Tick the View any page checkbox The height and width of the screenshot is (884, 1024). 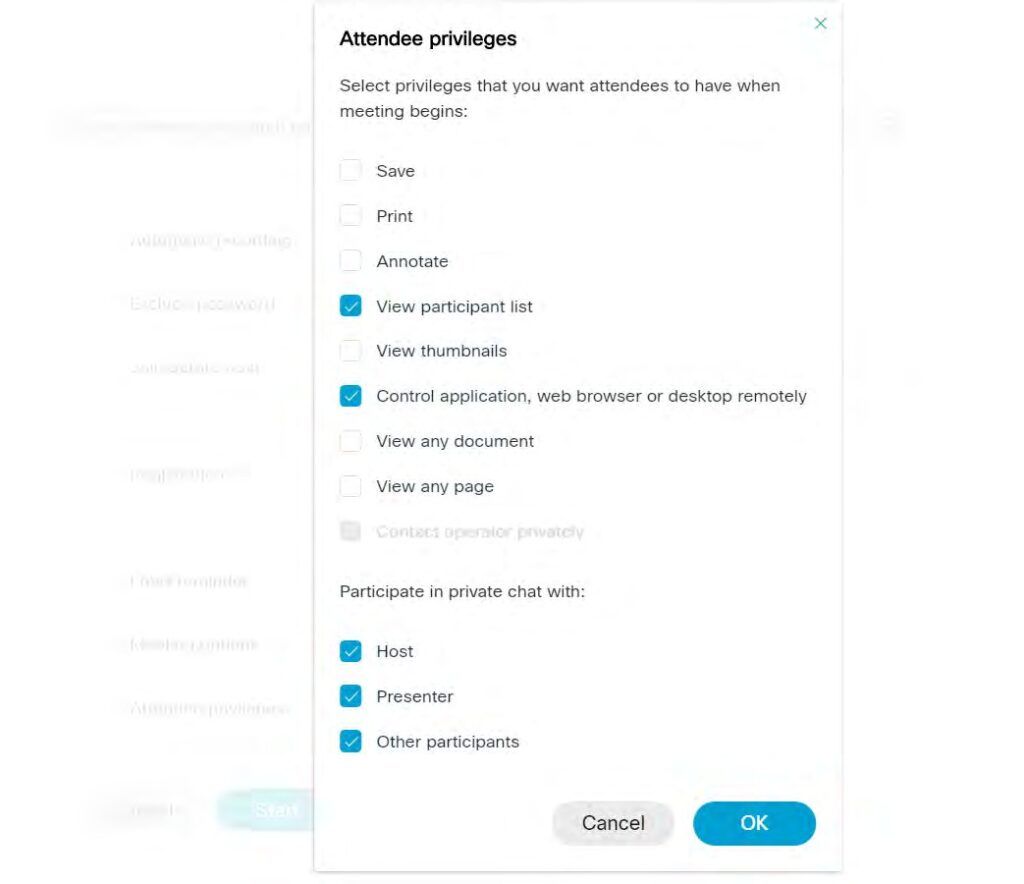coord(350,486)
